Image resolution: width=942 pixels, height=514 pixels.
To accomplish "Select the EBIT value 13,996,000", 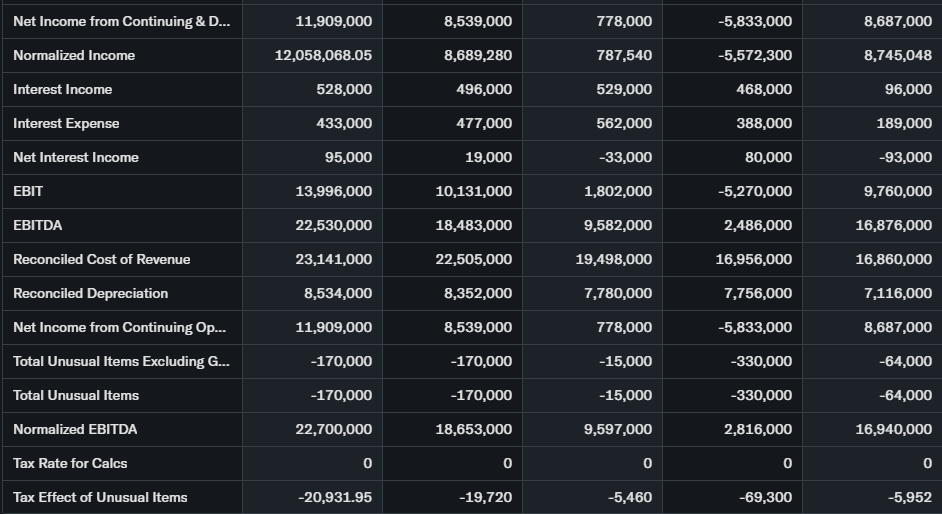I will (334, 192).
